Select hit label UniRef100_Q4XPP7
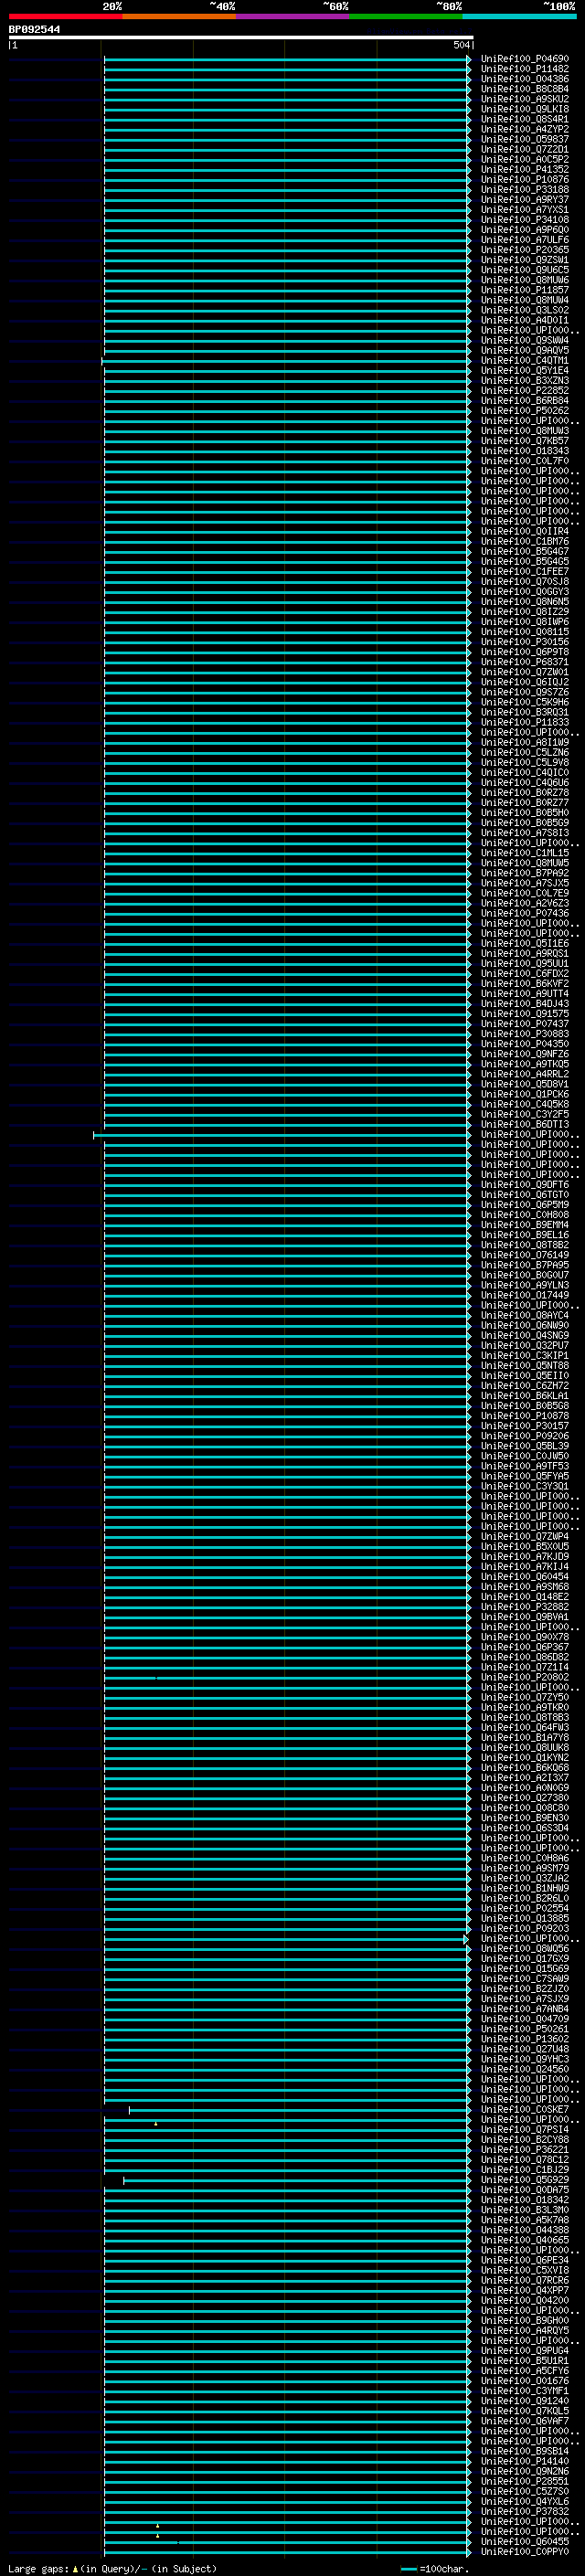 tap(525, 2289)
